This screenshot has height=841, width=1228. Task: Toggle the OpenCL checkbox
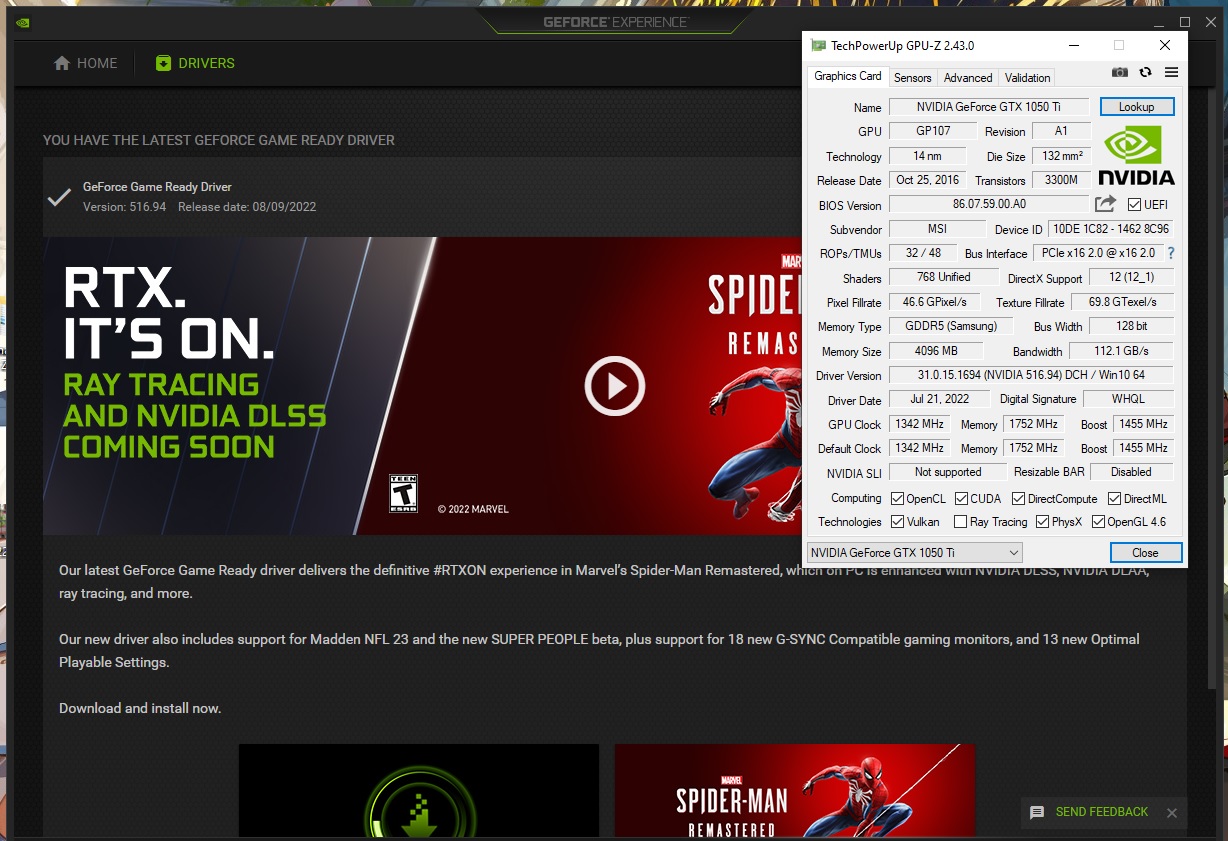pyautogui.click(x=898, y=498)
